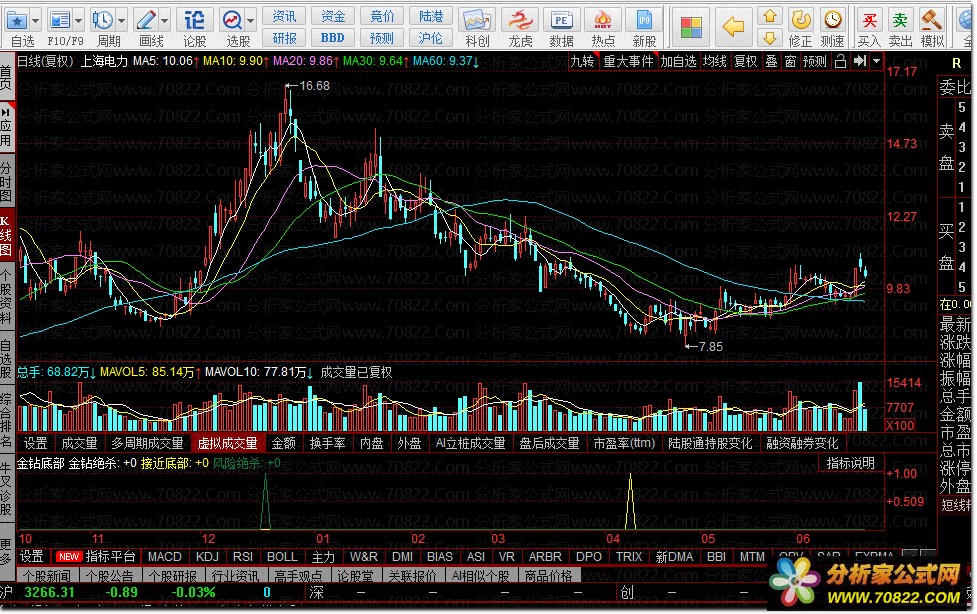
Task: Select the KDJ indicator tab
Action: click(207, 557)
